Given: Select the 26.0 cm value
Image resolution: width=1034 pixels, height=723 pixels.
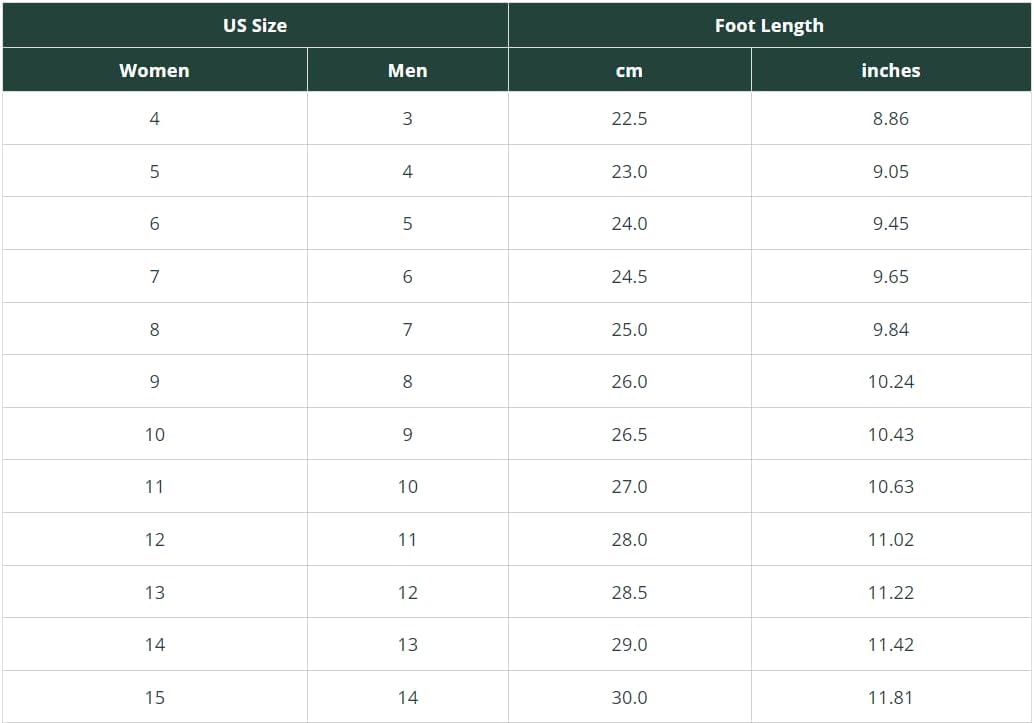Looking at the screenshot, I should [629, 382].
